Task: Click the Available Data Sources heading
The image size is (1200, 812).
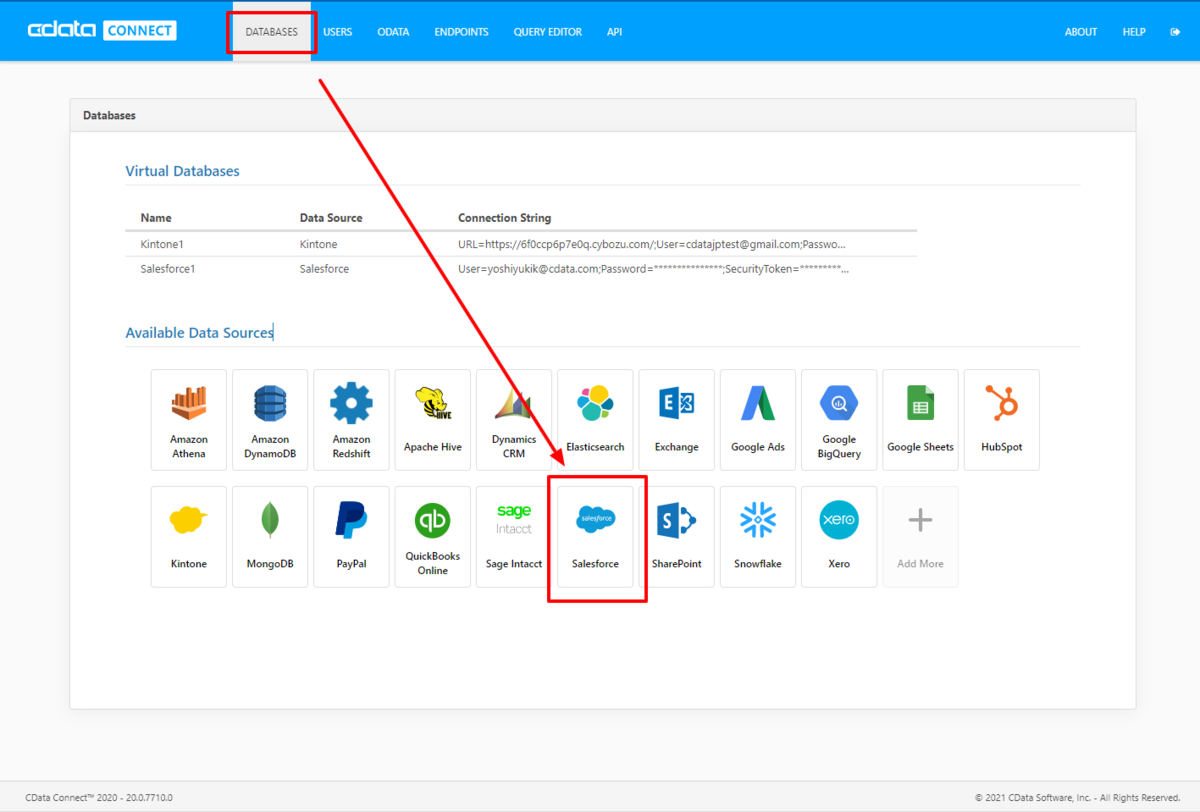Action: (x=199, y=333)
